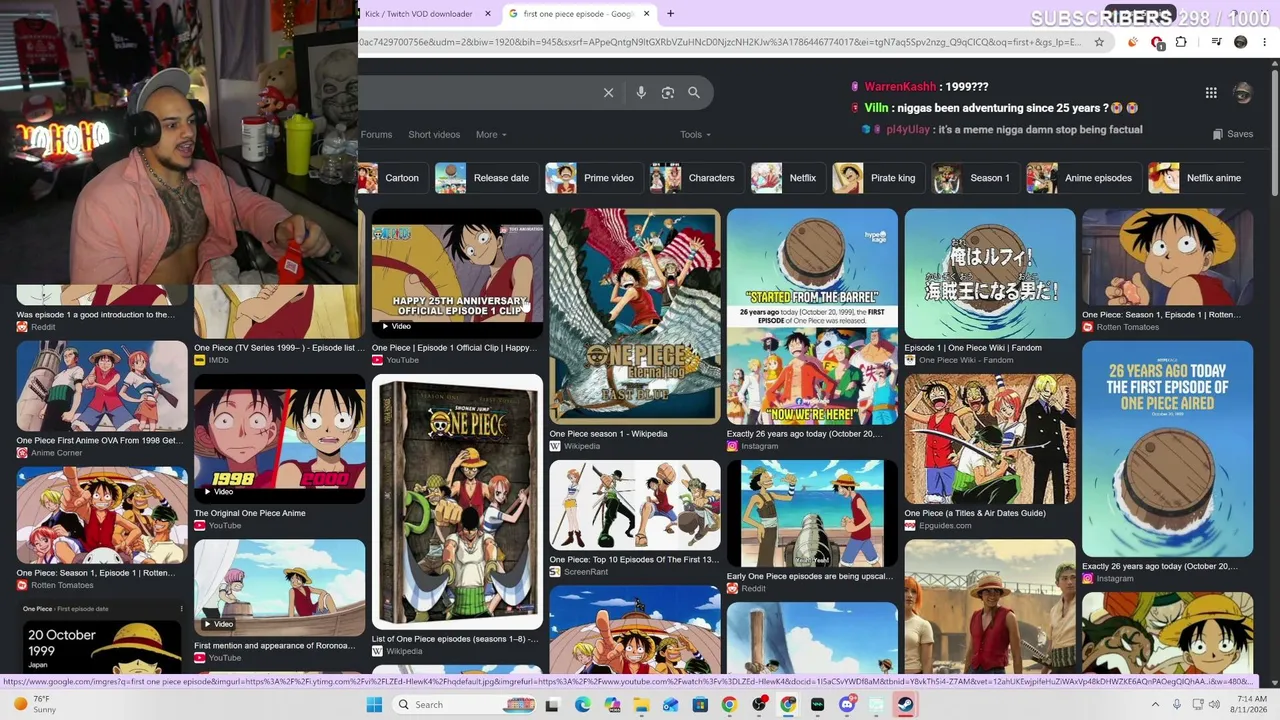
Task: Open Task View on the taskbar
Action: pyautogui.click(x=552, y=705)
